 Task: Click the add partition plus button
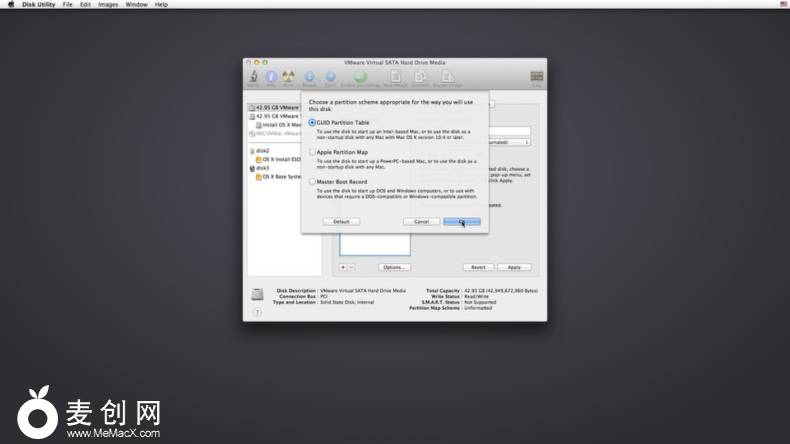pyautogui.click(x=343, y=267)
